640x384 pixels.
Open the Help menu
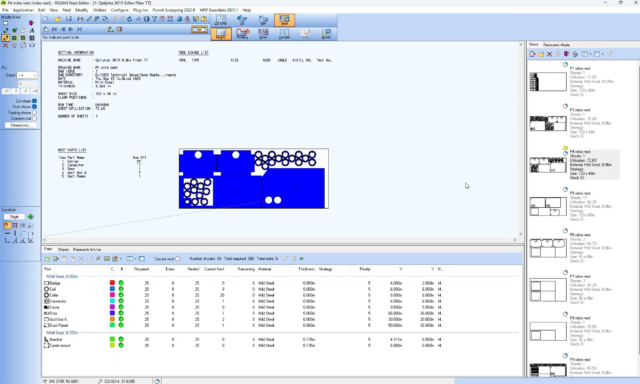247,10
